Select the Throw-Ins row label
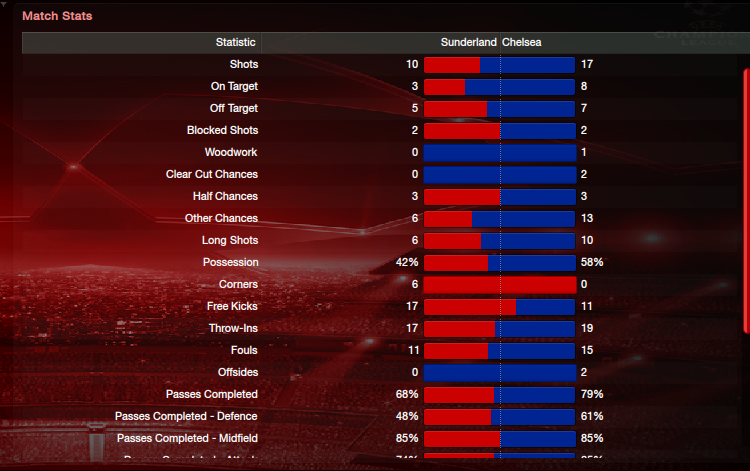This screenshot has height=471, width=750. (x=233, y=329)
